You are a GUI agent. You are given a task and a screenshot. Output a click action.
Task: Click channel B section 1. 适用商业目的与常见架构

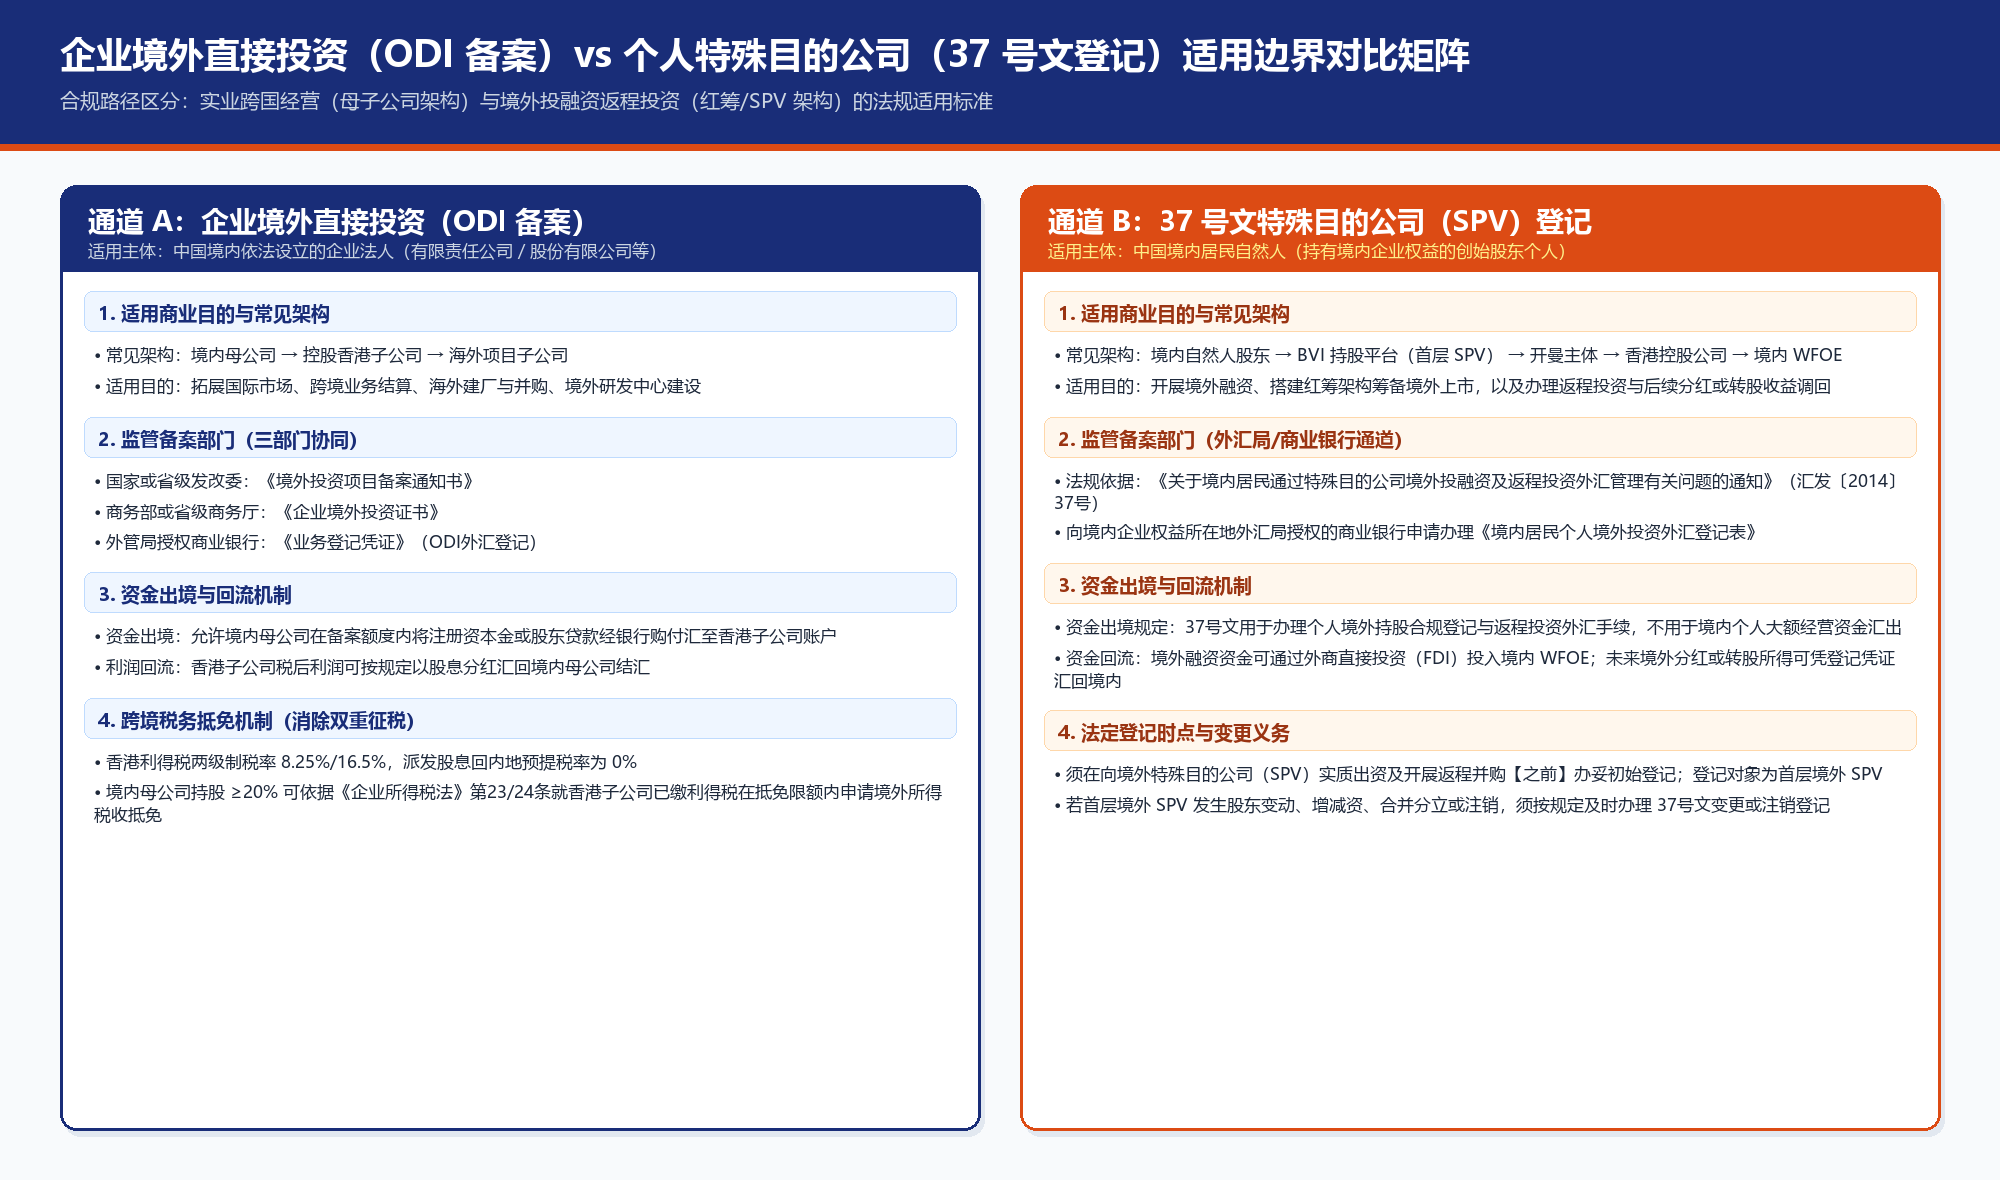1480,312
